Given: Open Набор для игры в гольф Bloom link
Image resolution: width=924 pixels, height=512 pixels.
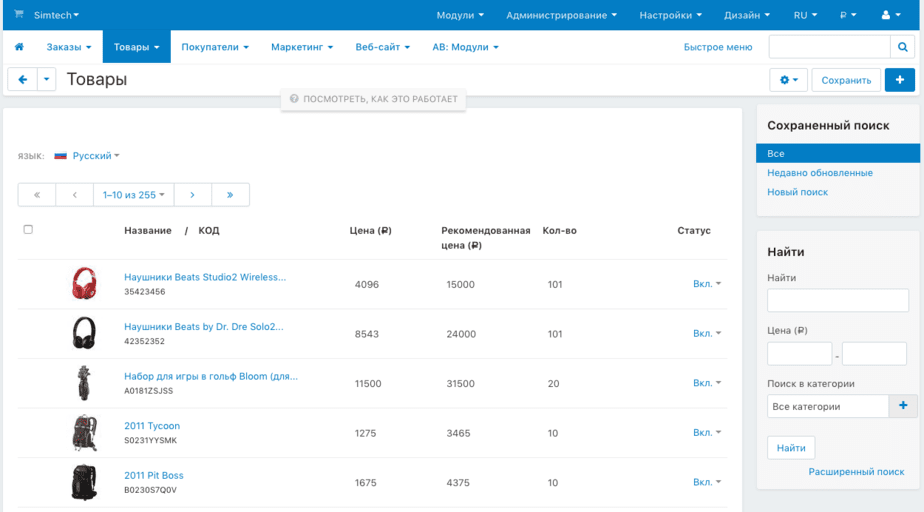Looking at the screenshot, I should click(211, 376).
